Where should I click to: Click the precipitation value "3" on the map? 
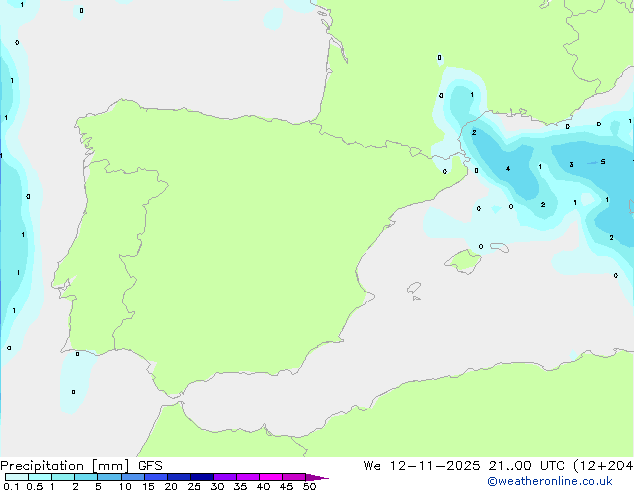click(x=571, y=165)
